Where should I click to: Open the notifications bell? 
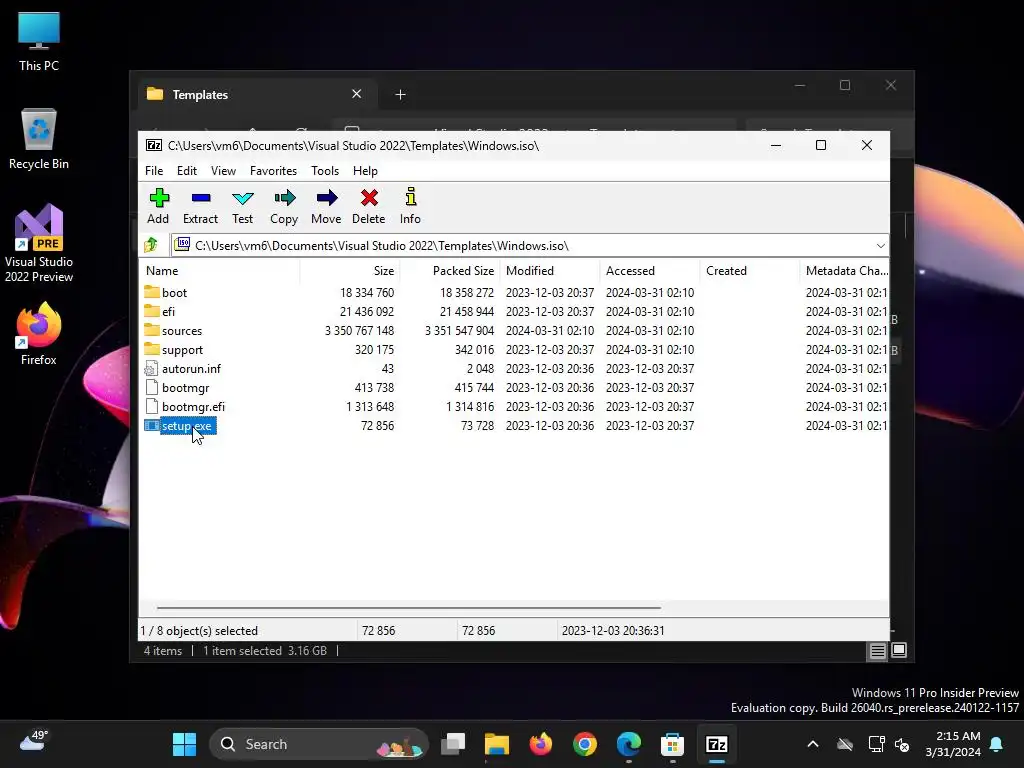997,744
